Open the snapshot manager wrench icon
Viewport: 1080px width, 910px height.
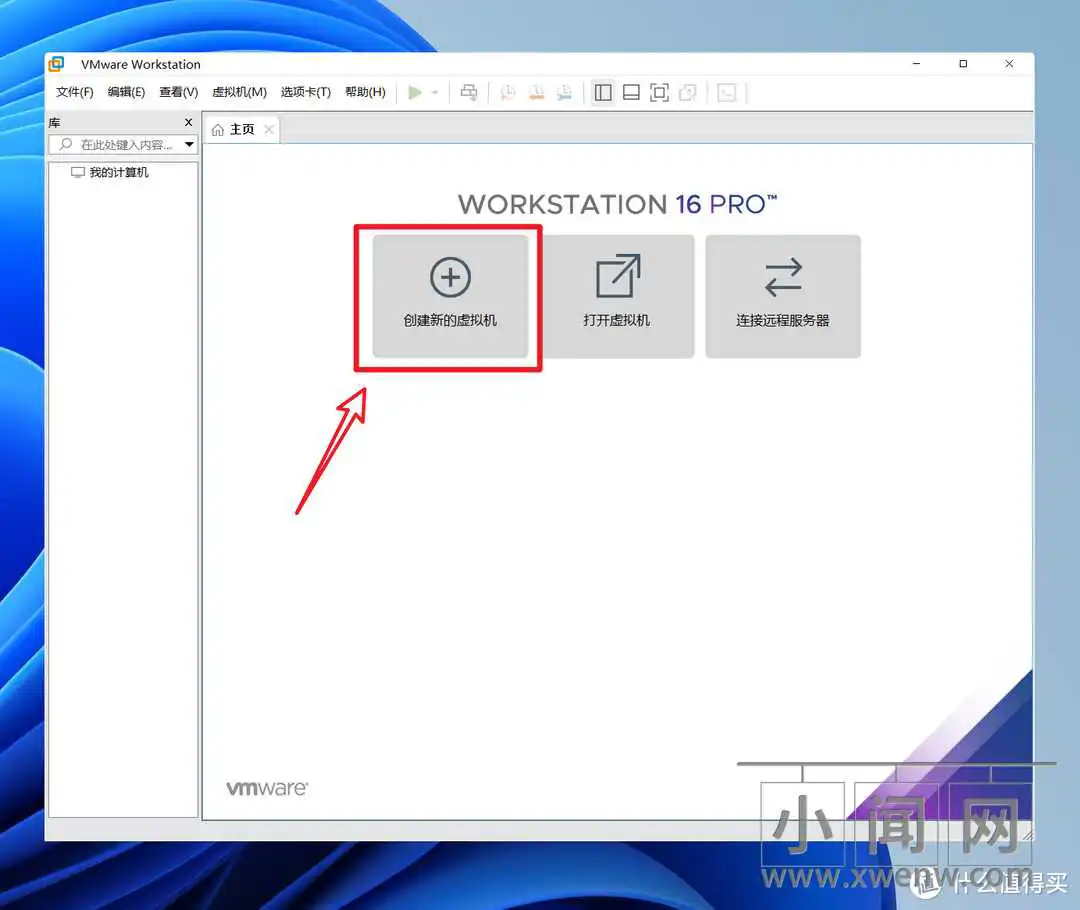click(564, 92)
